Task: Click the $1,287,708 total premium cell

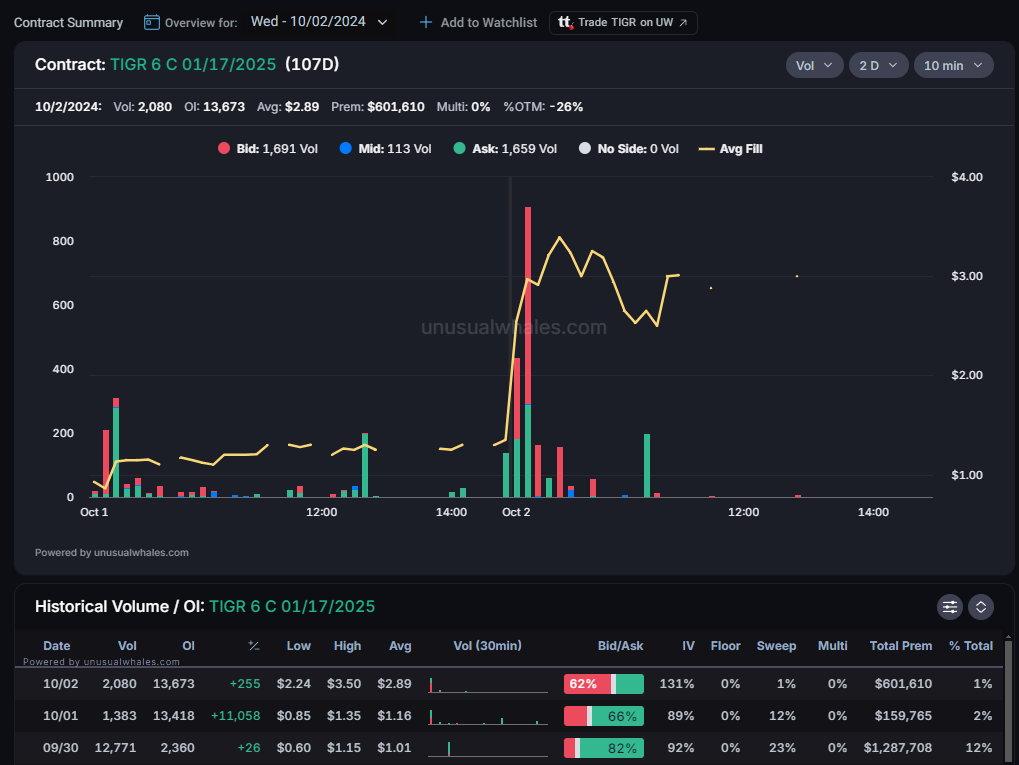Action: (897, 747)
